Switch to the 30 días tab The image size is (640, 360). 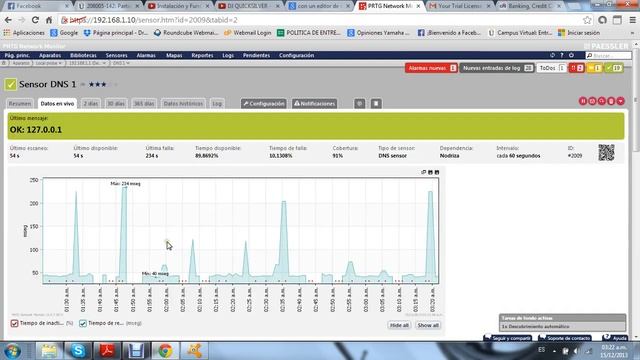[x=116, y=104]
